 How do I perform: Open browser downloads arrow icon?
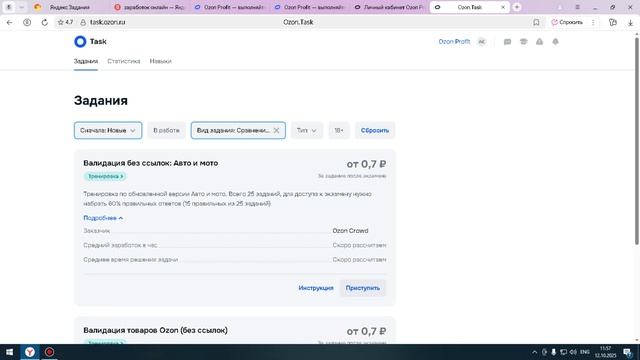coord(630,22)
